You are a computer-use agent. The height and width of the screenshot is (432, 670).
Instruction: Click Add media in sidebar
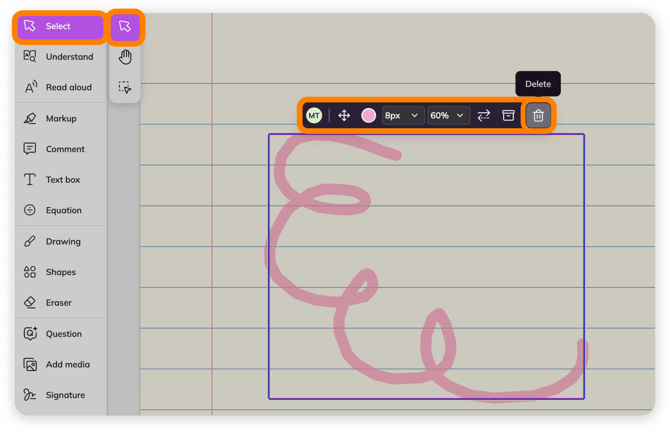pos(60,364)
